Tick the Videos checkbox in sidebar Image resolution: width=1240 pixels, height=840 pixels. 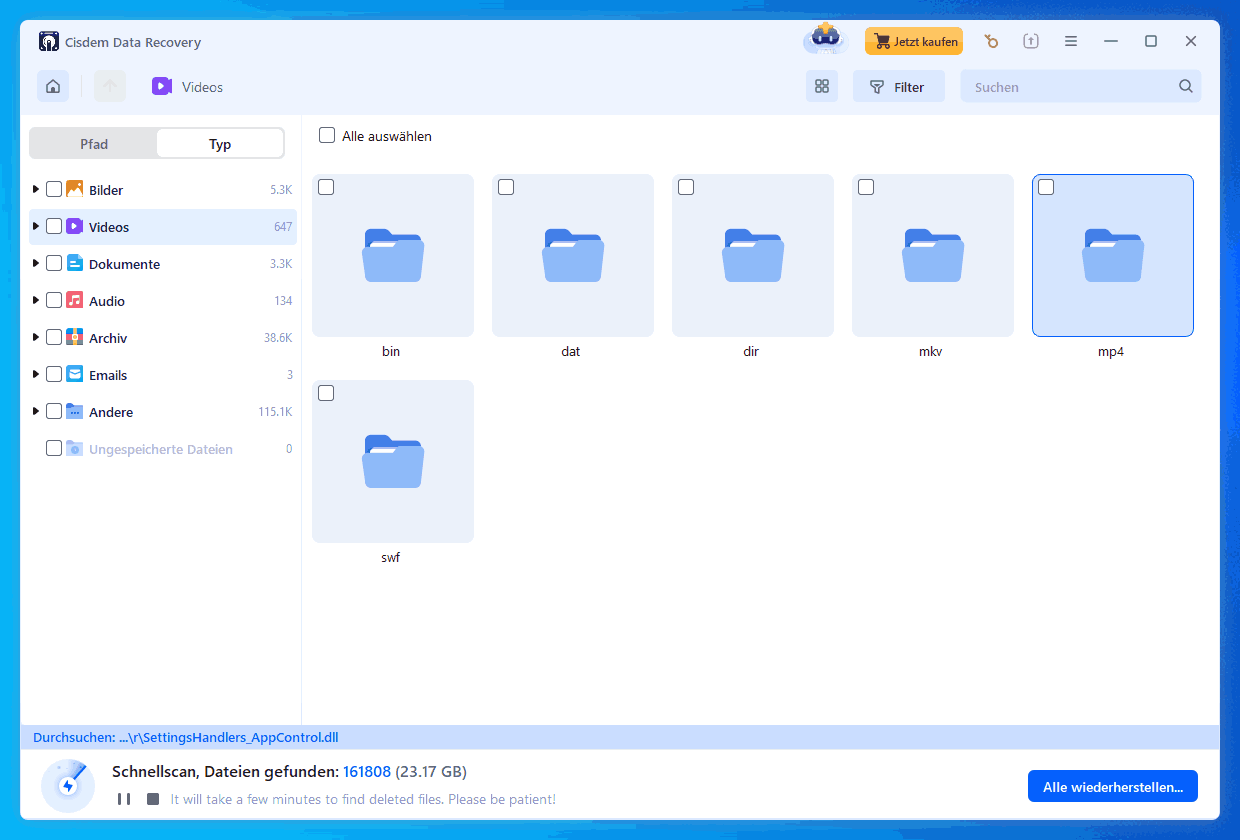54,226
